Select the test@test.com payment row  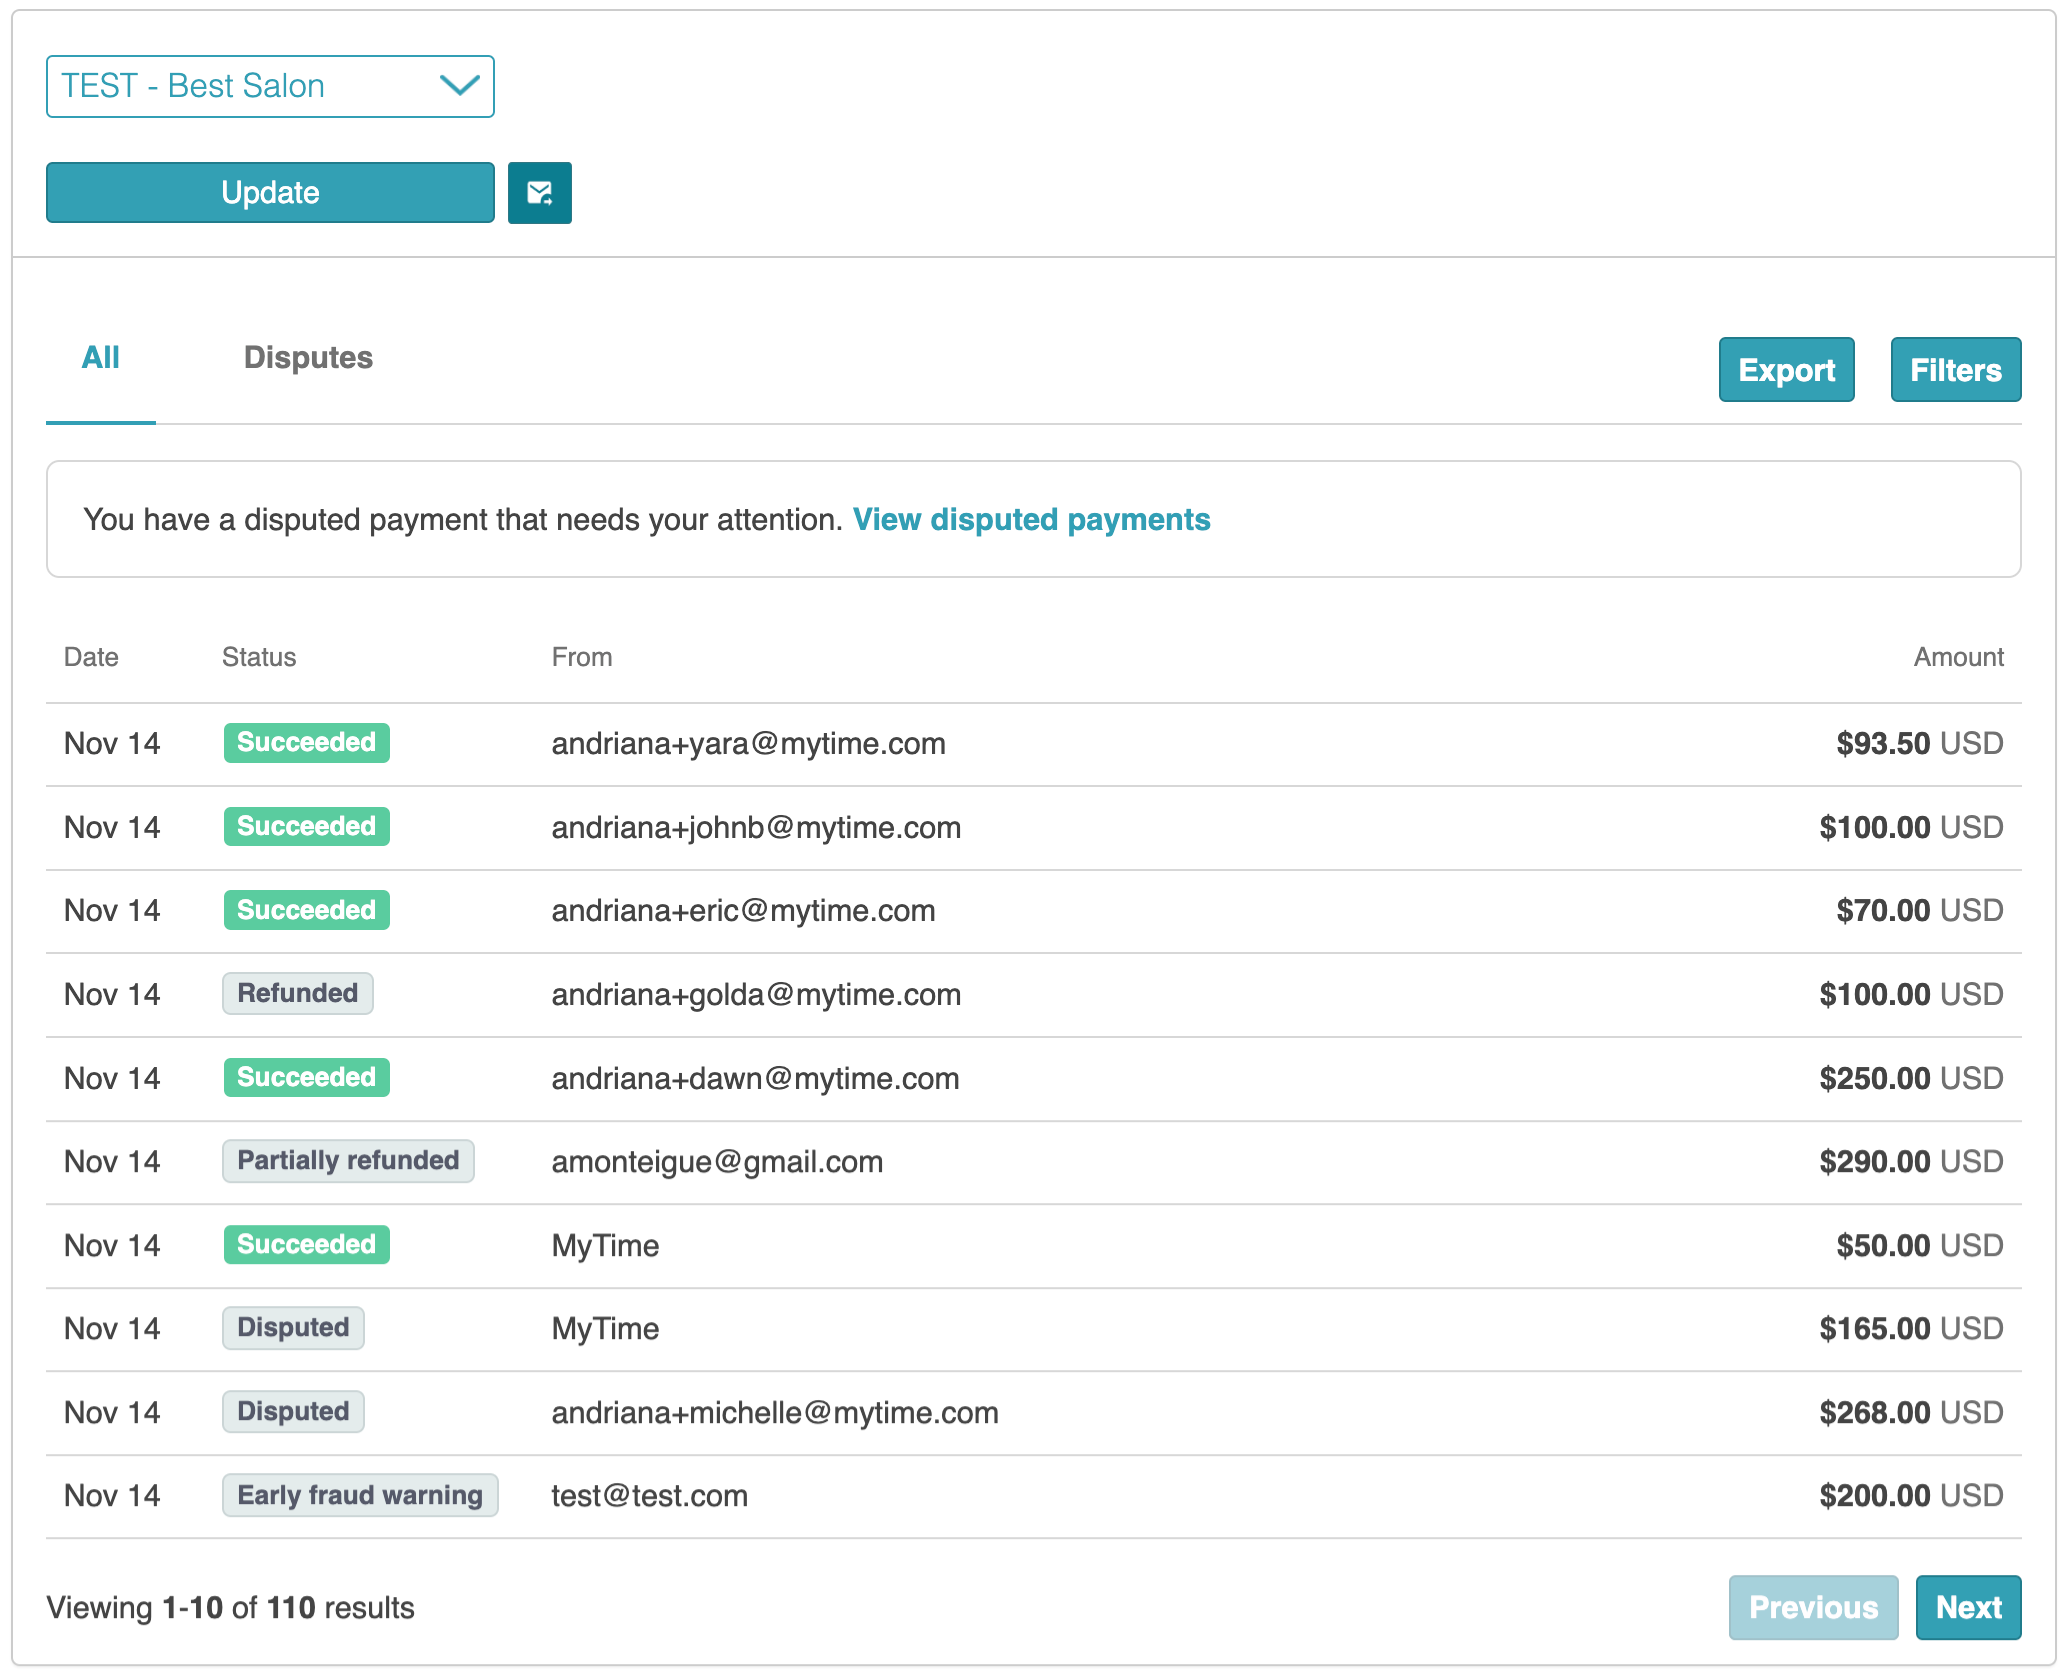click(649, 1496)
